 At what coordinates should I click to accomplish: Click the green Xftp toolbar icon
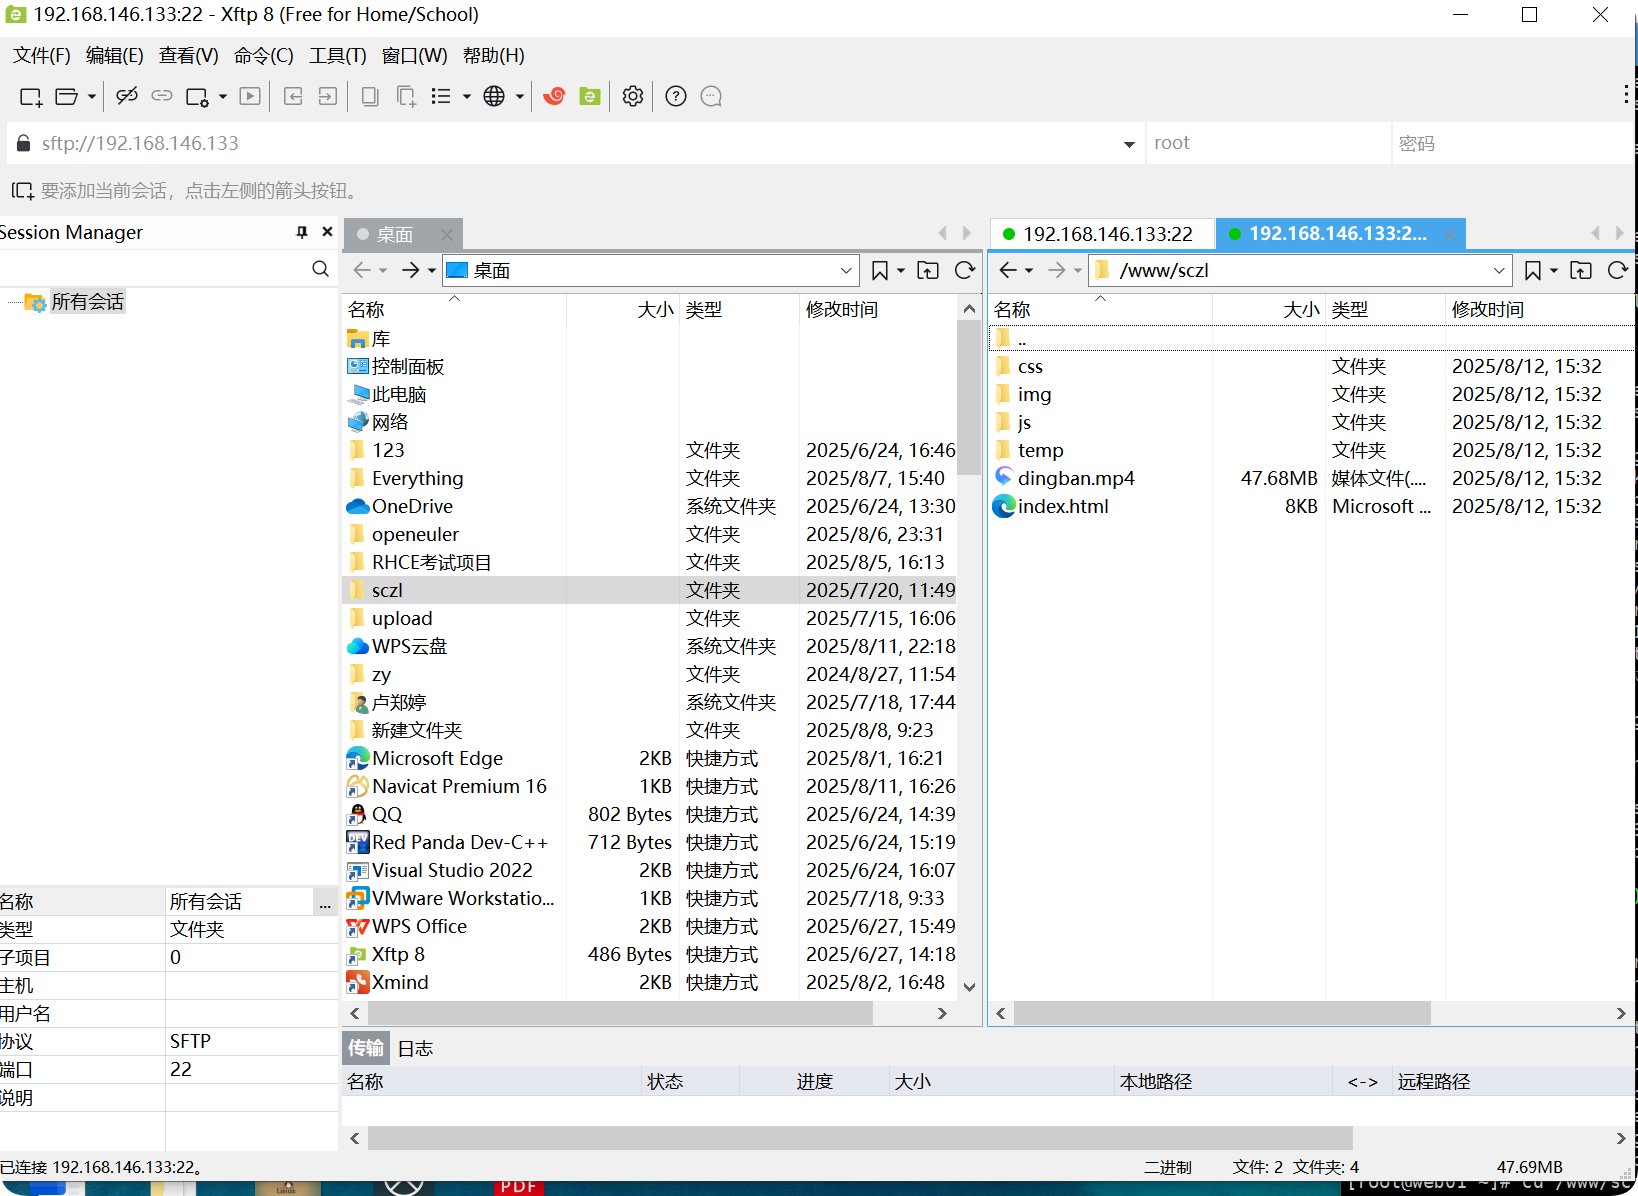[x=590, y=96]
